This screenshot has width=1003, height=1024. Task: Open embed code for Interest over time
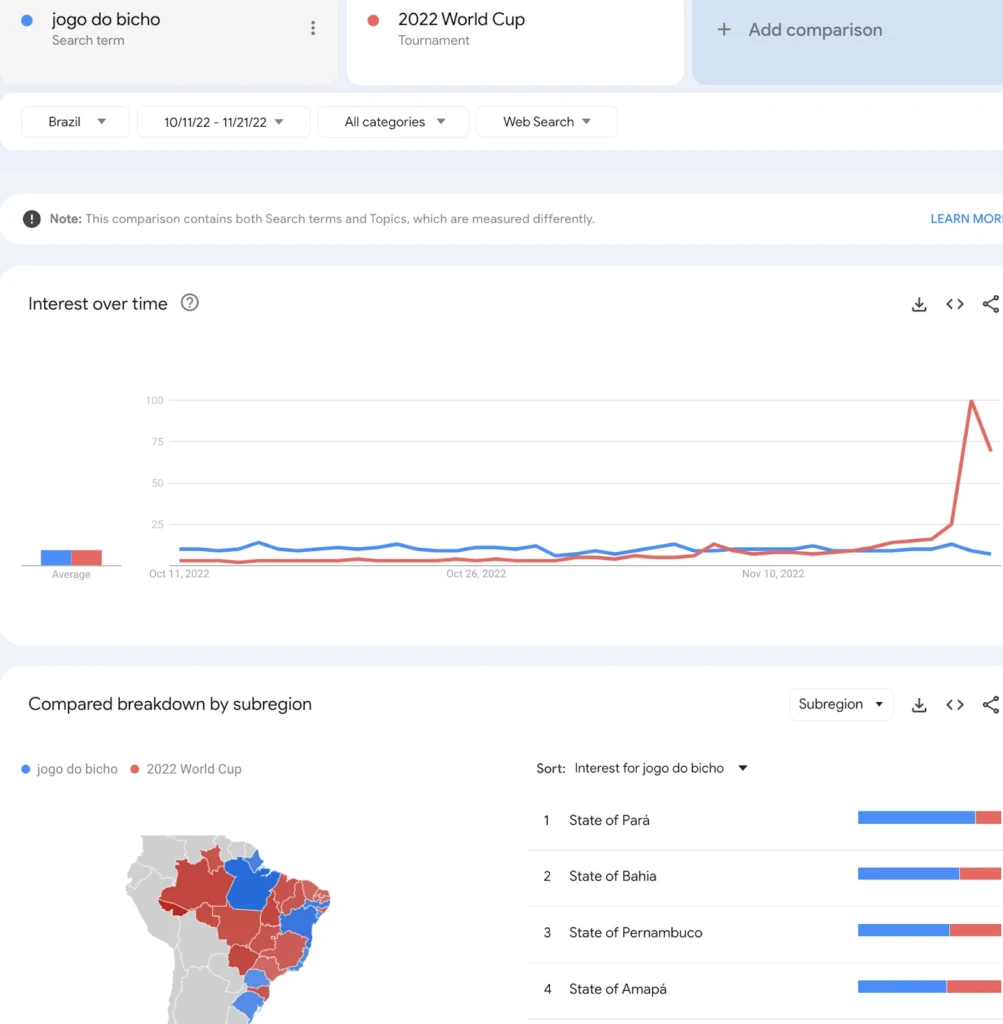coord(955,304)
